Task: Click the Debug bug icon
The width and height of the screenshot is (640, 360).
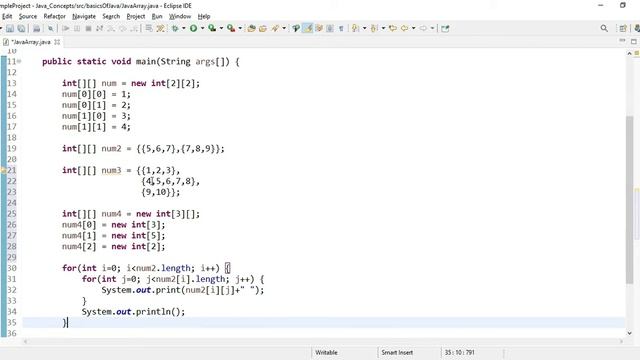Action: [175, 29]
